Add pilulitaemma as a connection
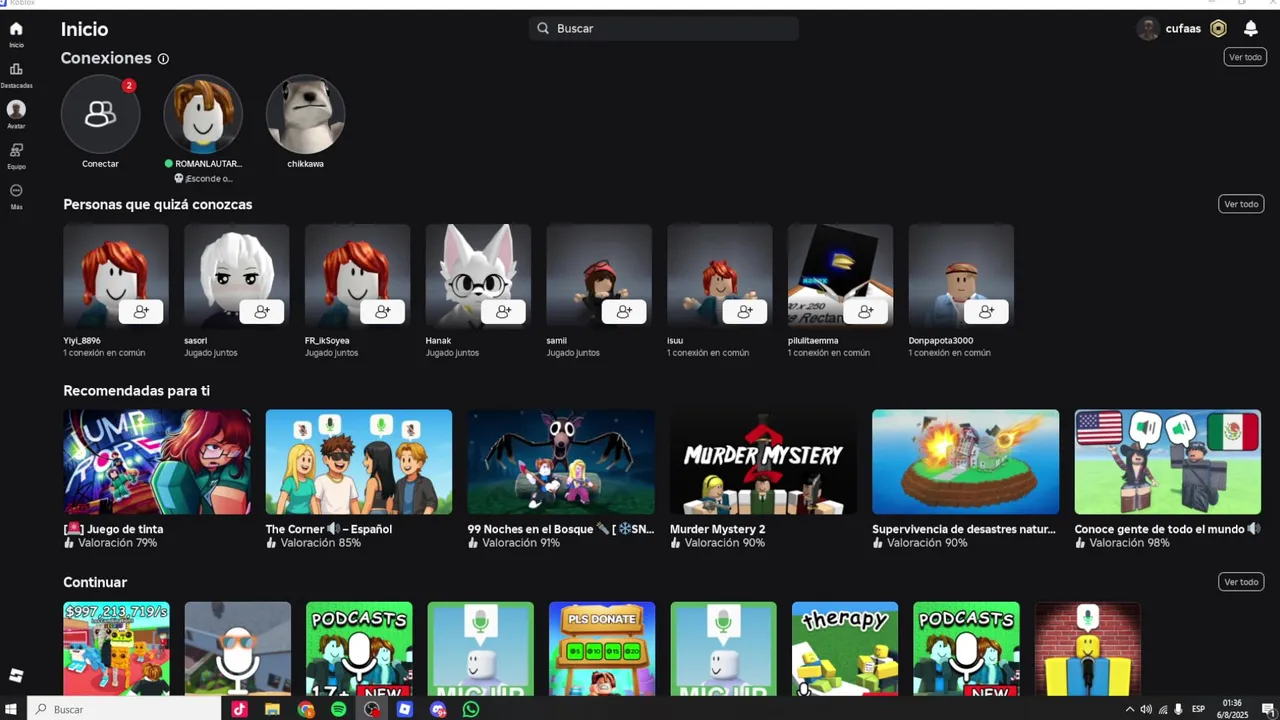The height and width of the screenshot is (720, 1280). pyautogui.click(x=866, y=312)
